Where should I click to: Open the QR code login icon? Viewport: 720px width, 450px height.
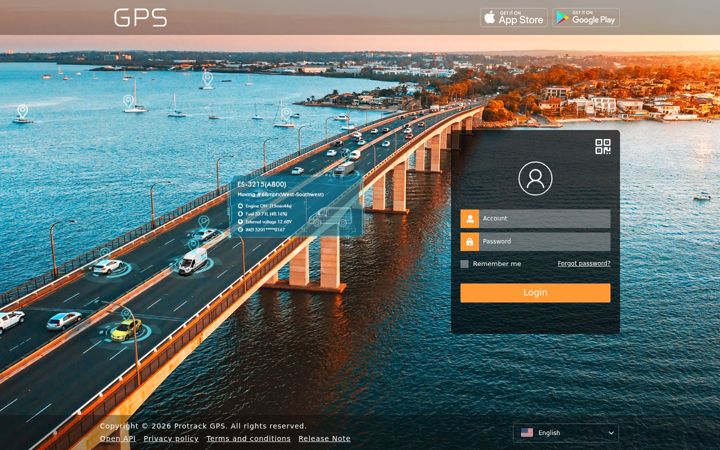(602, 146)
